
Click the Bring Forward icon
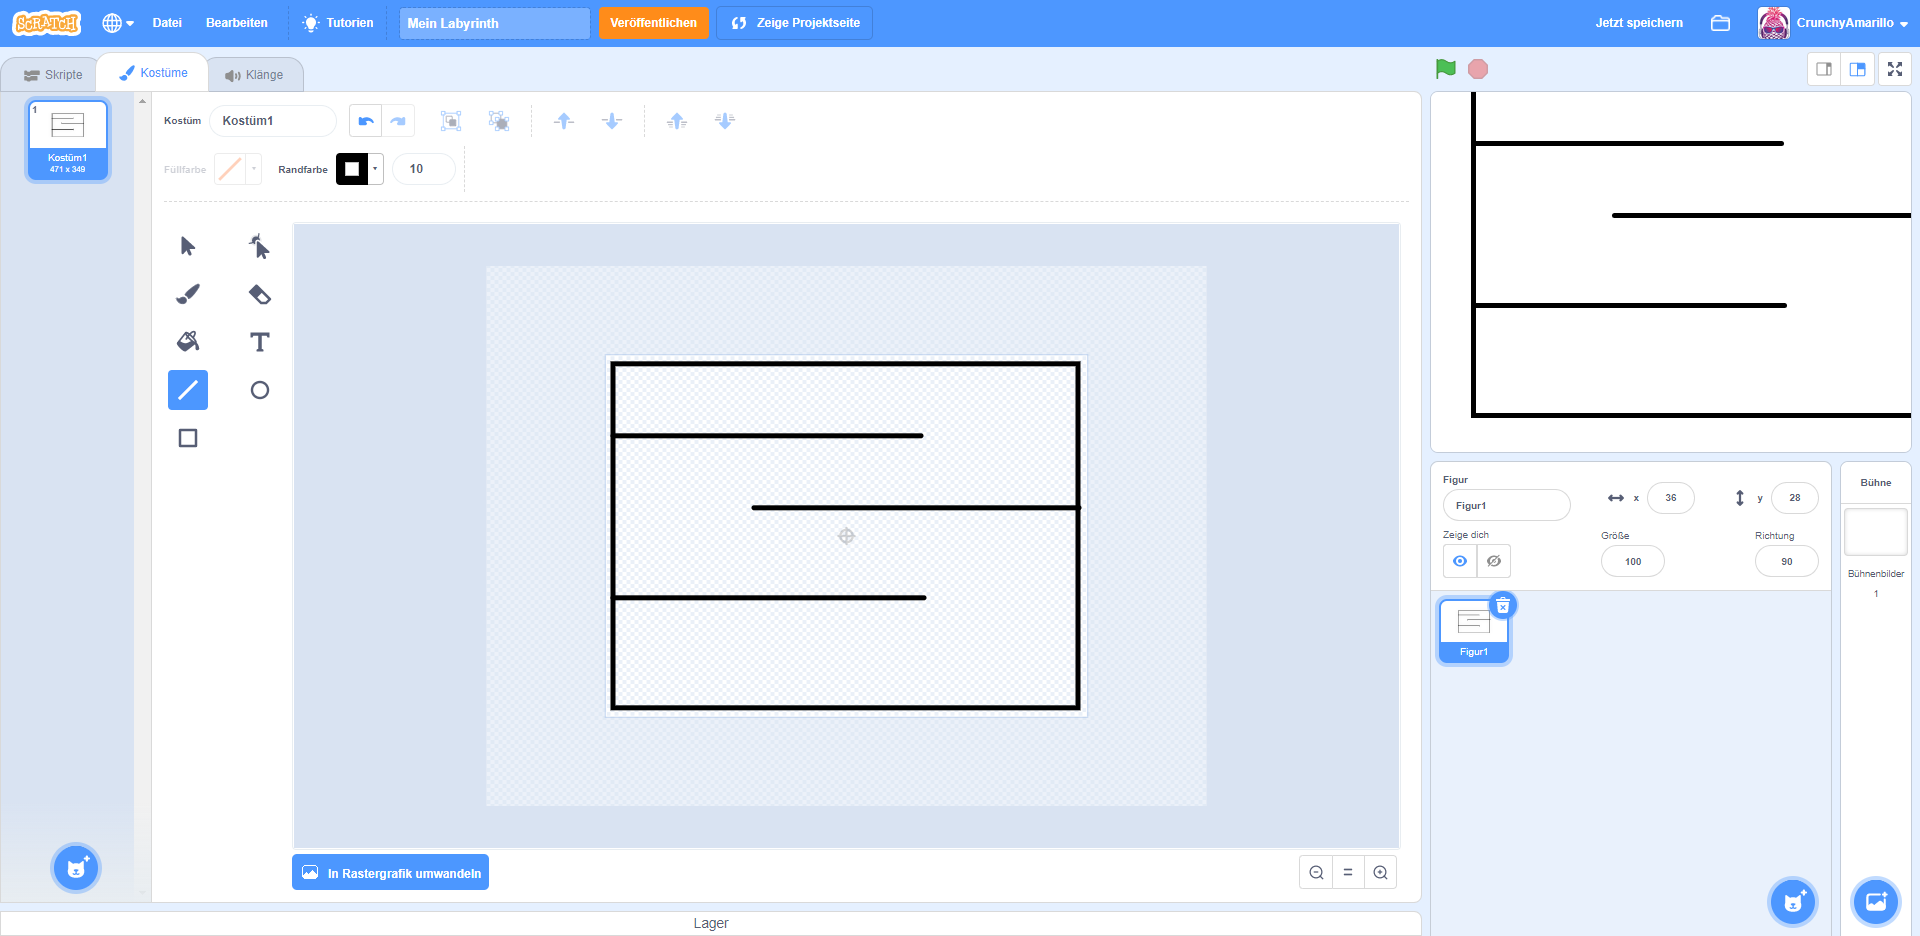pos(564,121)
